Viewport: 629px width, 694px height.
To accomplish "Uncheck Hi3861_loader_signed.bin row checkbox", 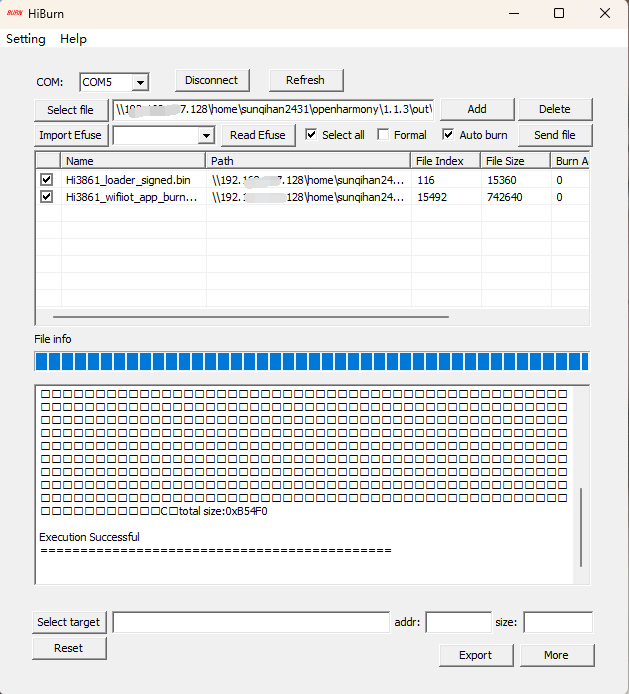I will (x=46, y=180).
